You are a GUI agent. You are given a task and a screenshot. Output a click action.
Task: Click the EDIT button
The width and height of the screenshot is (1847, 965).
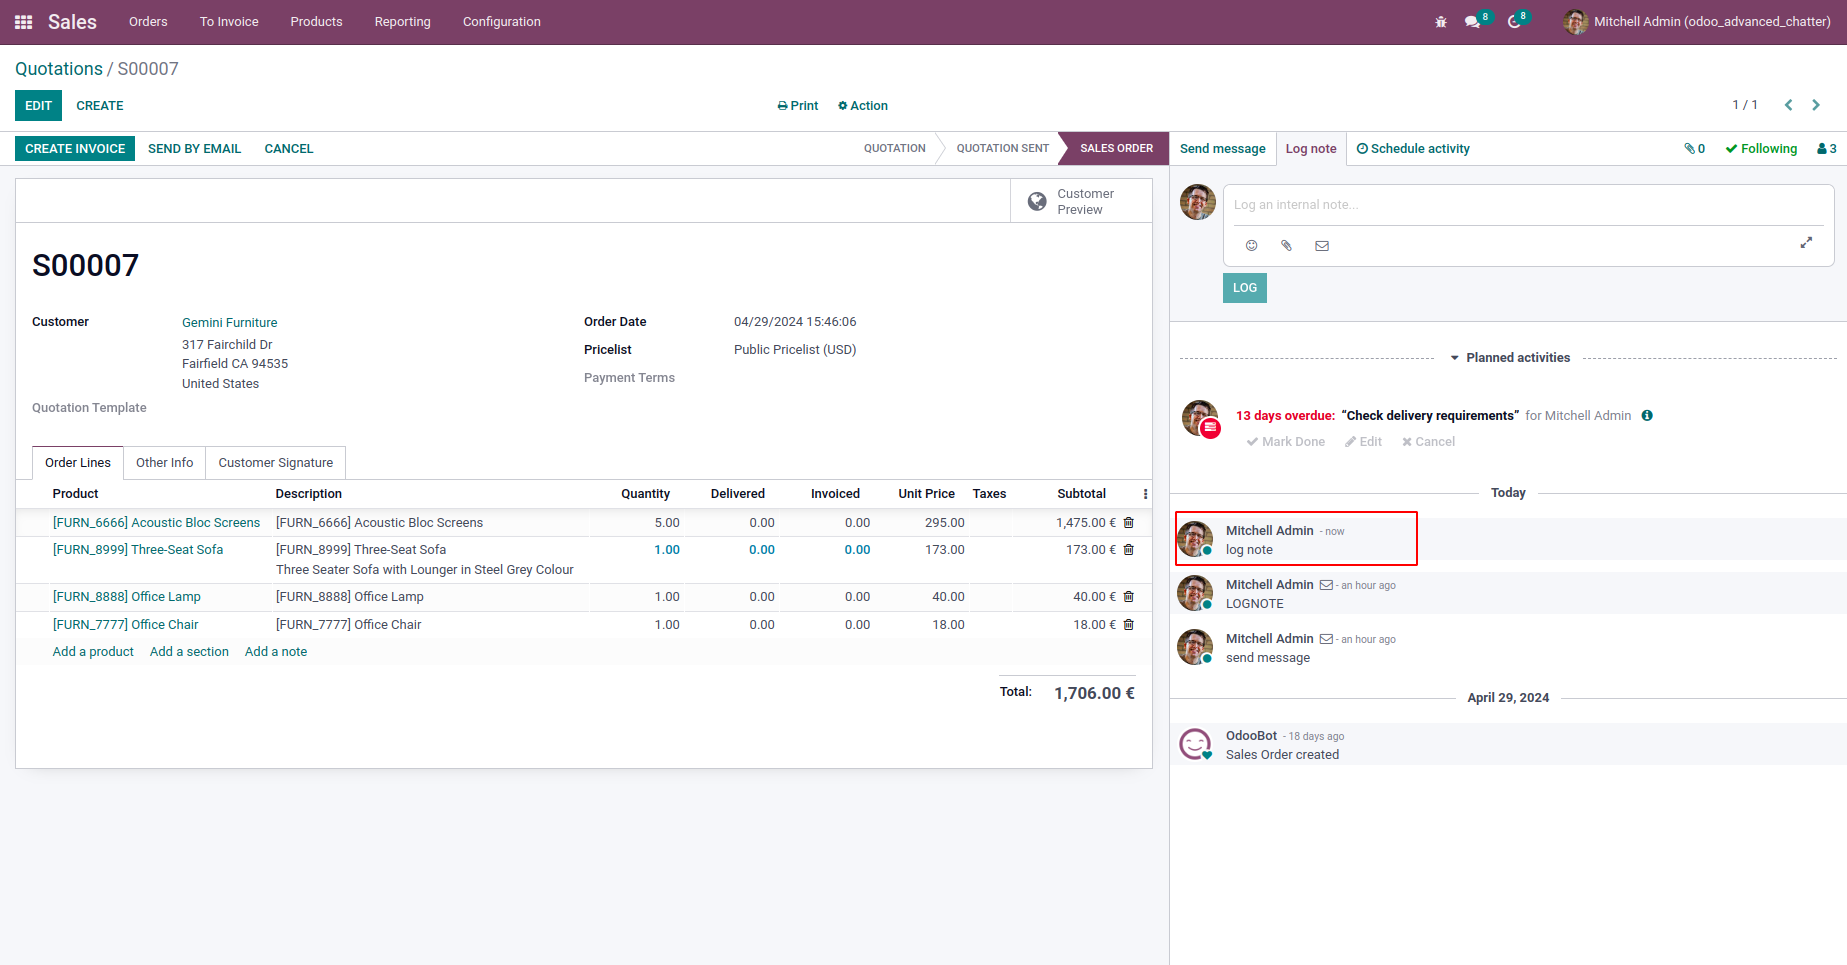tap(38, 106)
